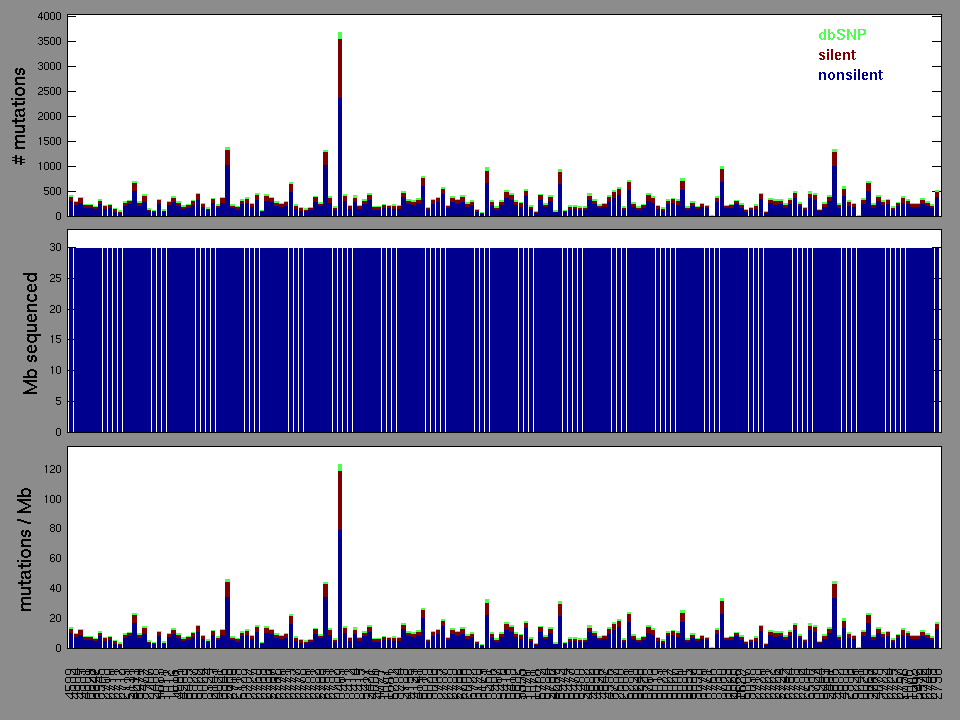The image size is (960, 720).
Task: Click the 'mutations / Mb' axis title
Action: pyautogui.click(x=30, y=548)
